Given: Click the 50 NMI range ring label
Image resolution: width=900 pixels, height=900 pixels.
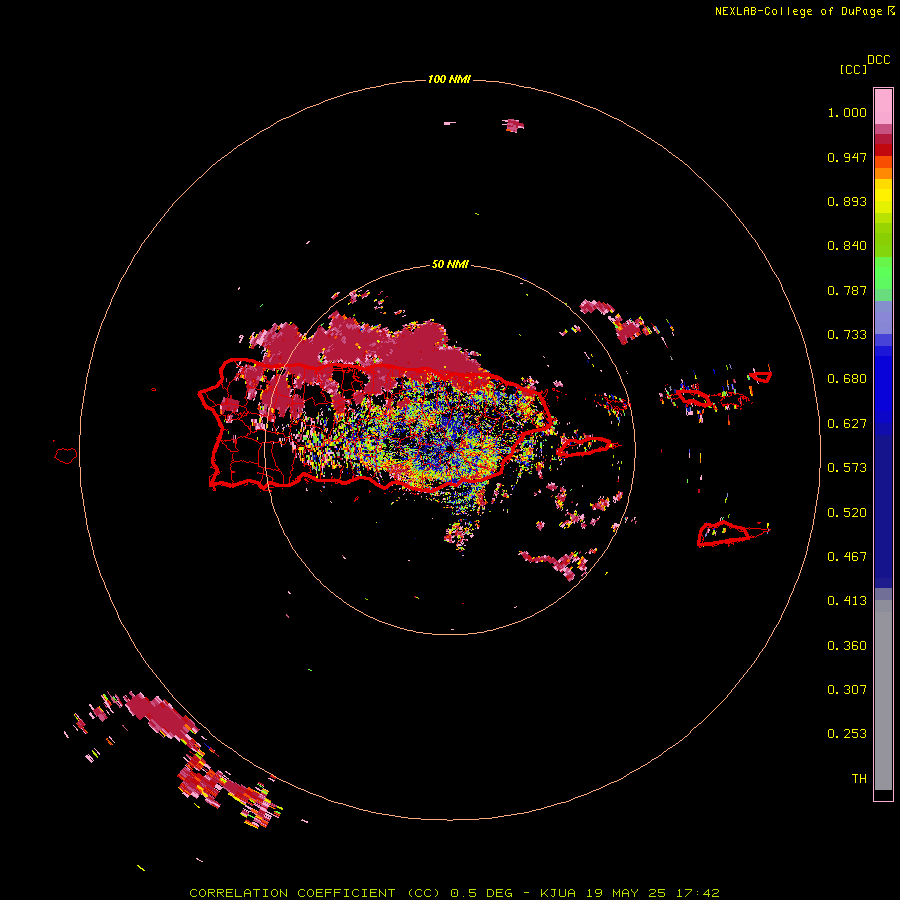Looking at the screenshot, I should 450,265.
